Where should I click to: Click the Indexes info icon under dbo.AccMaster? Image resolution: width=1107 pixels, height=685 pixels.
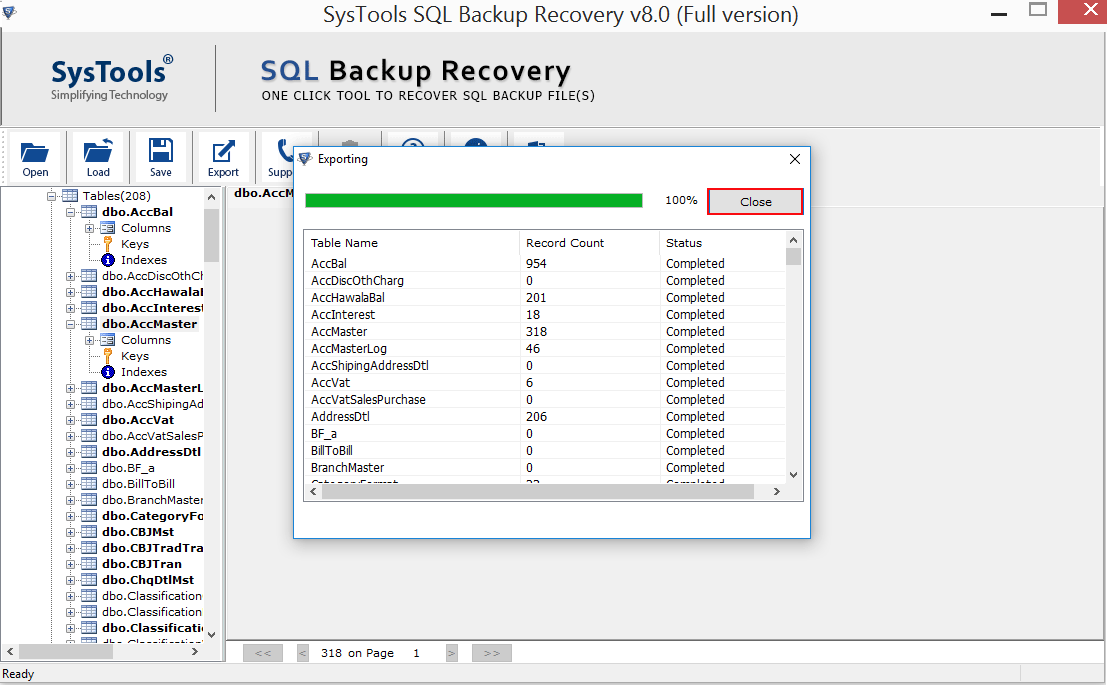point(107,372)
